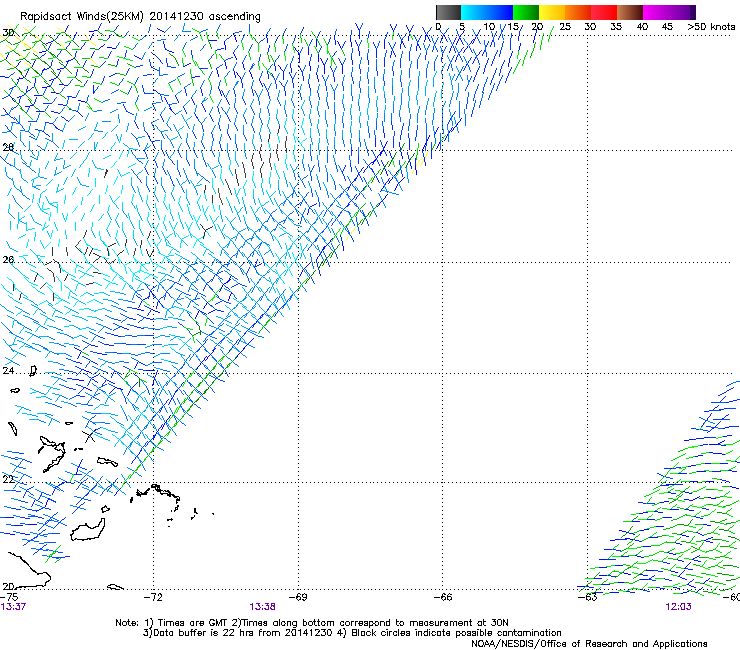Click the '25' legend tick label

click(565, 27)
